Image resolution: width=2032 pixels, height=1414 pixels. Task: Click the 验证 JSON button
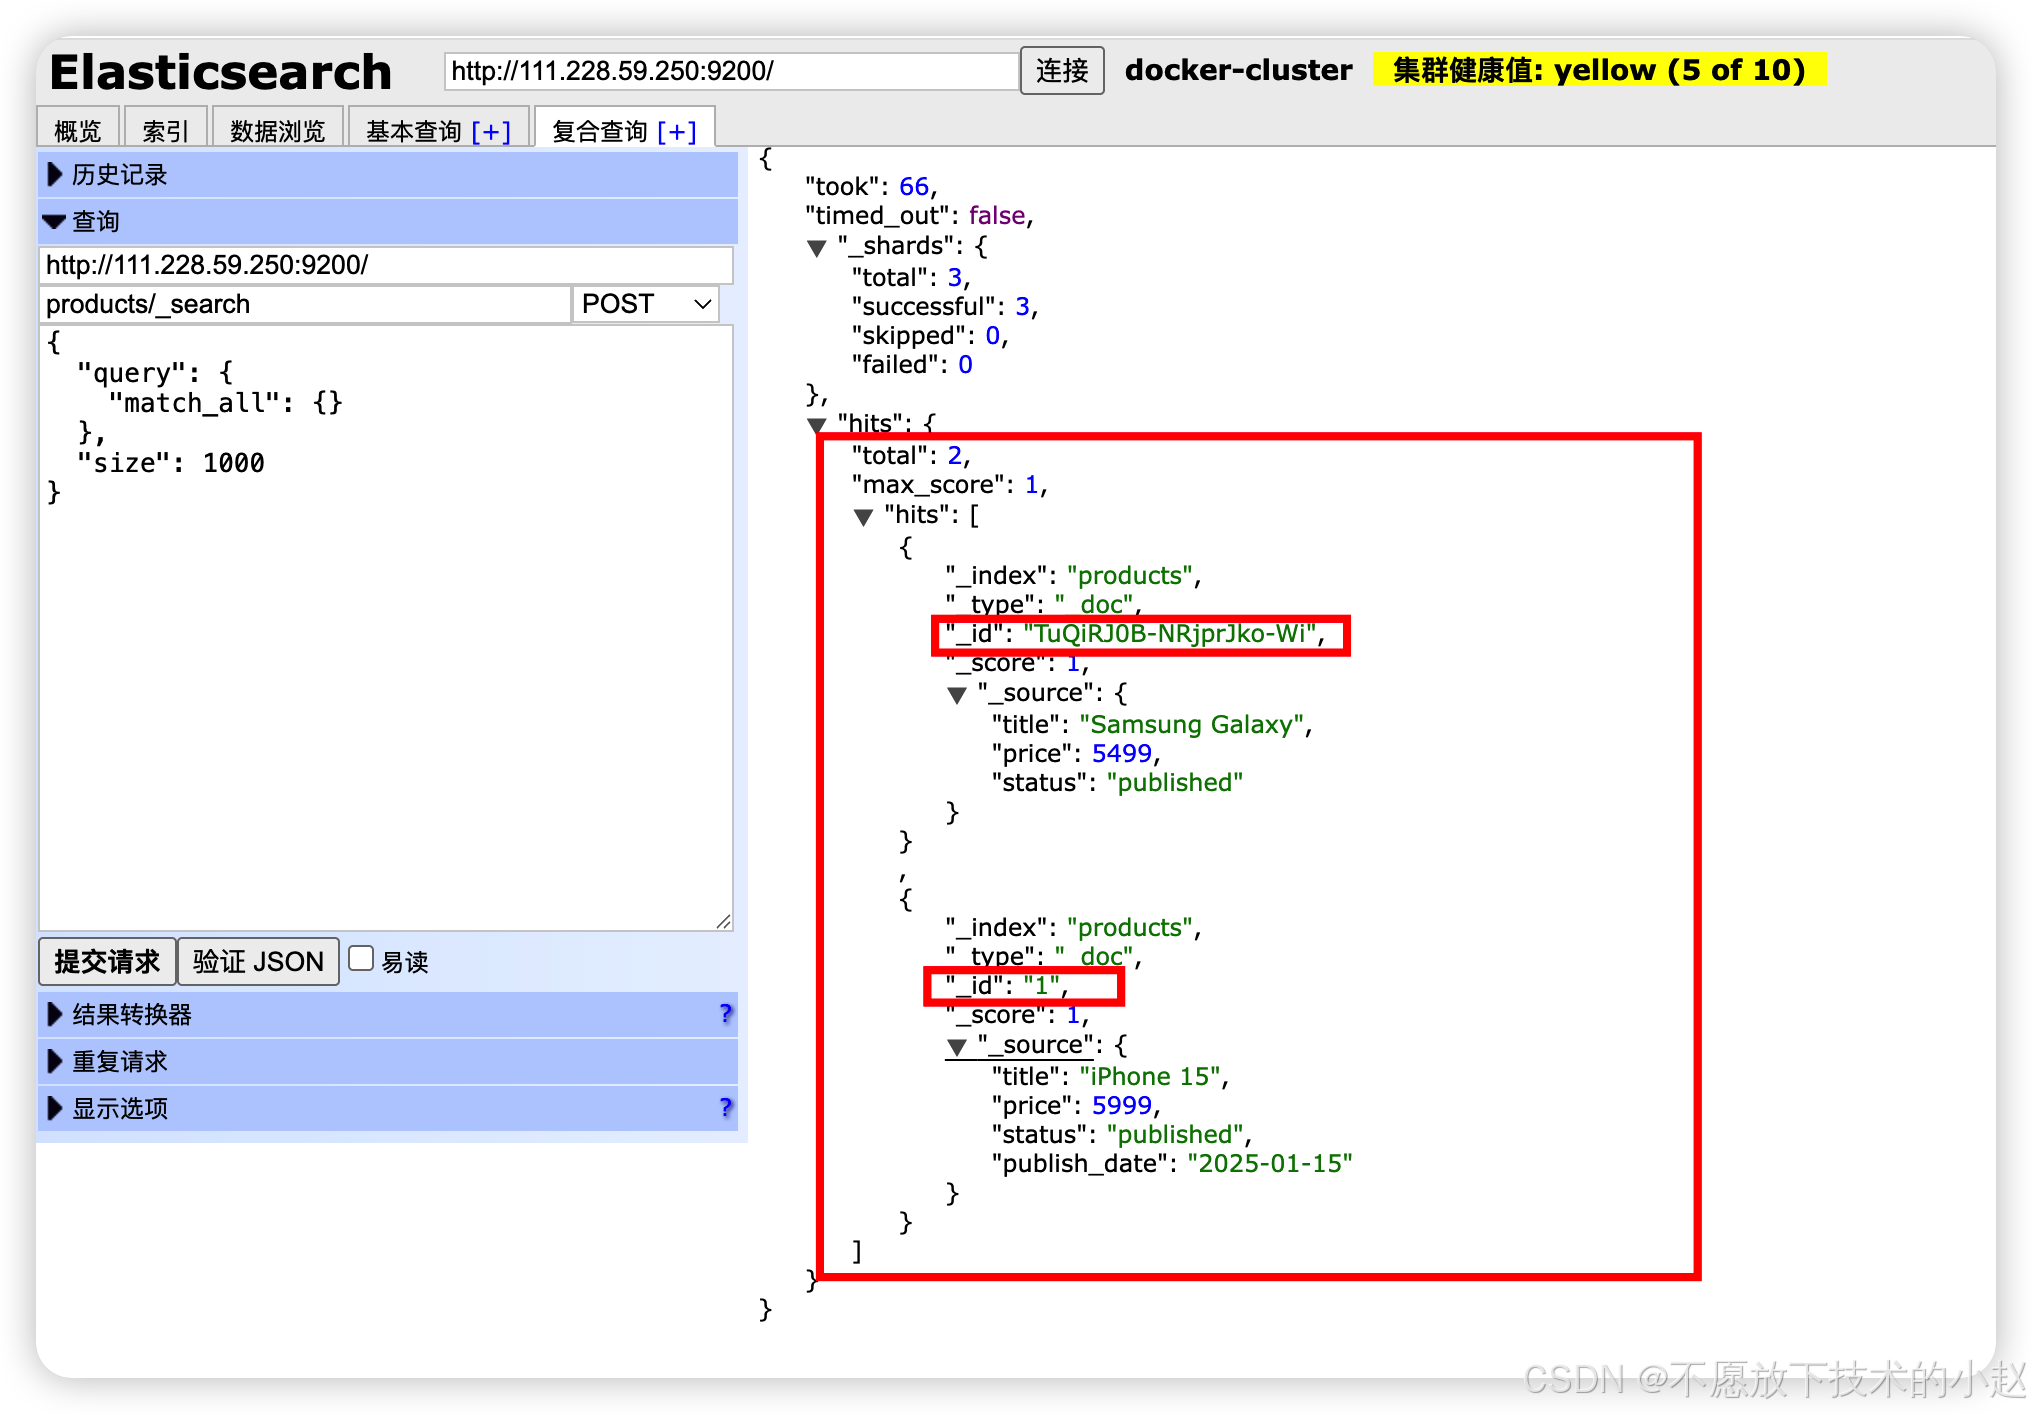(258, 962)
